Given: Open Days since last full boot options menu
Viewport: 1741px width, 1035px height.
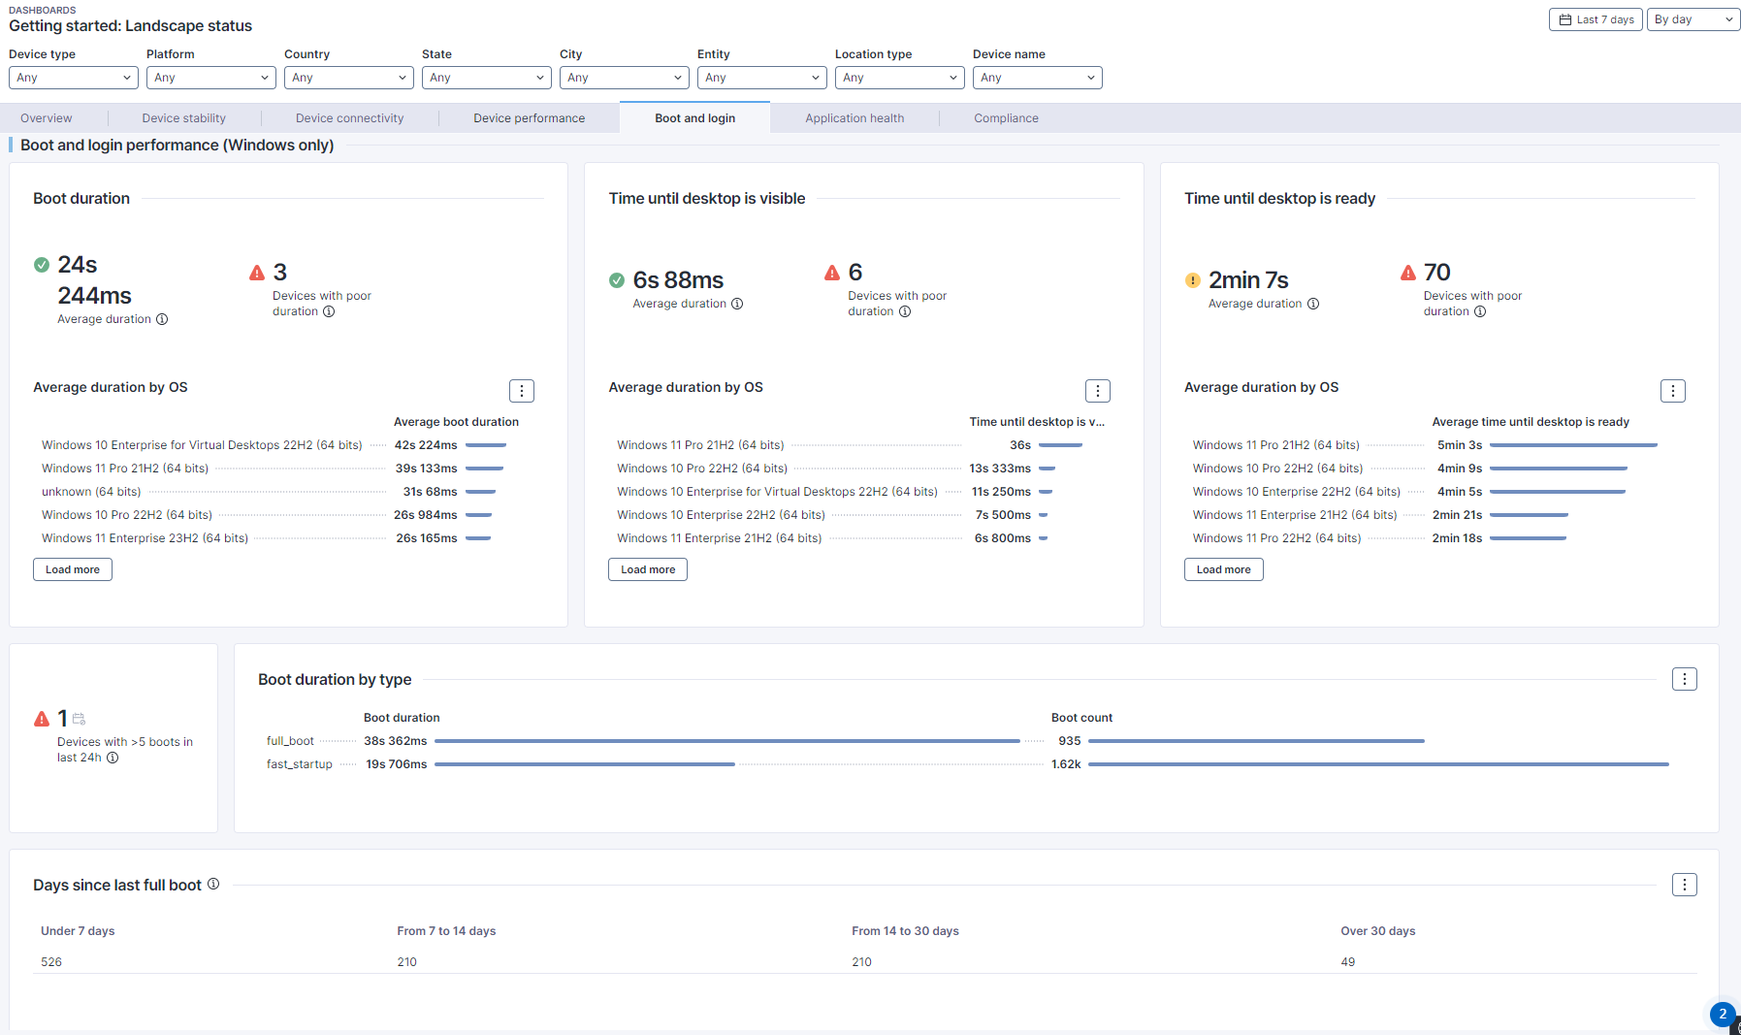Looking at the screenshot, I should pos(1684,885).
